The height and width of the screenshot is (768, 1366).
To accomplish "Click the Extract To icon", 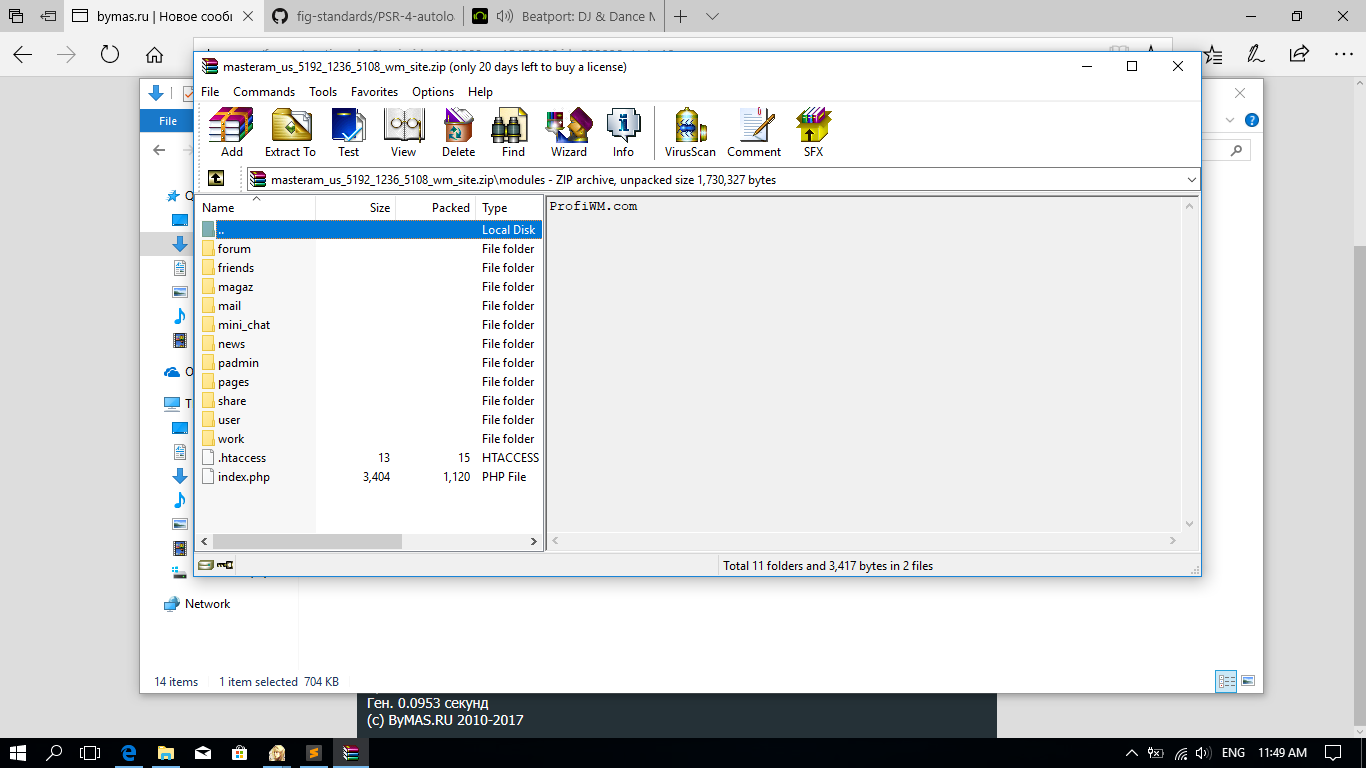I will pyautogui.click(x=290, y=132).
